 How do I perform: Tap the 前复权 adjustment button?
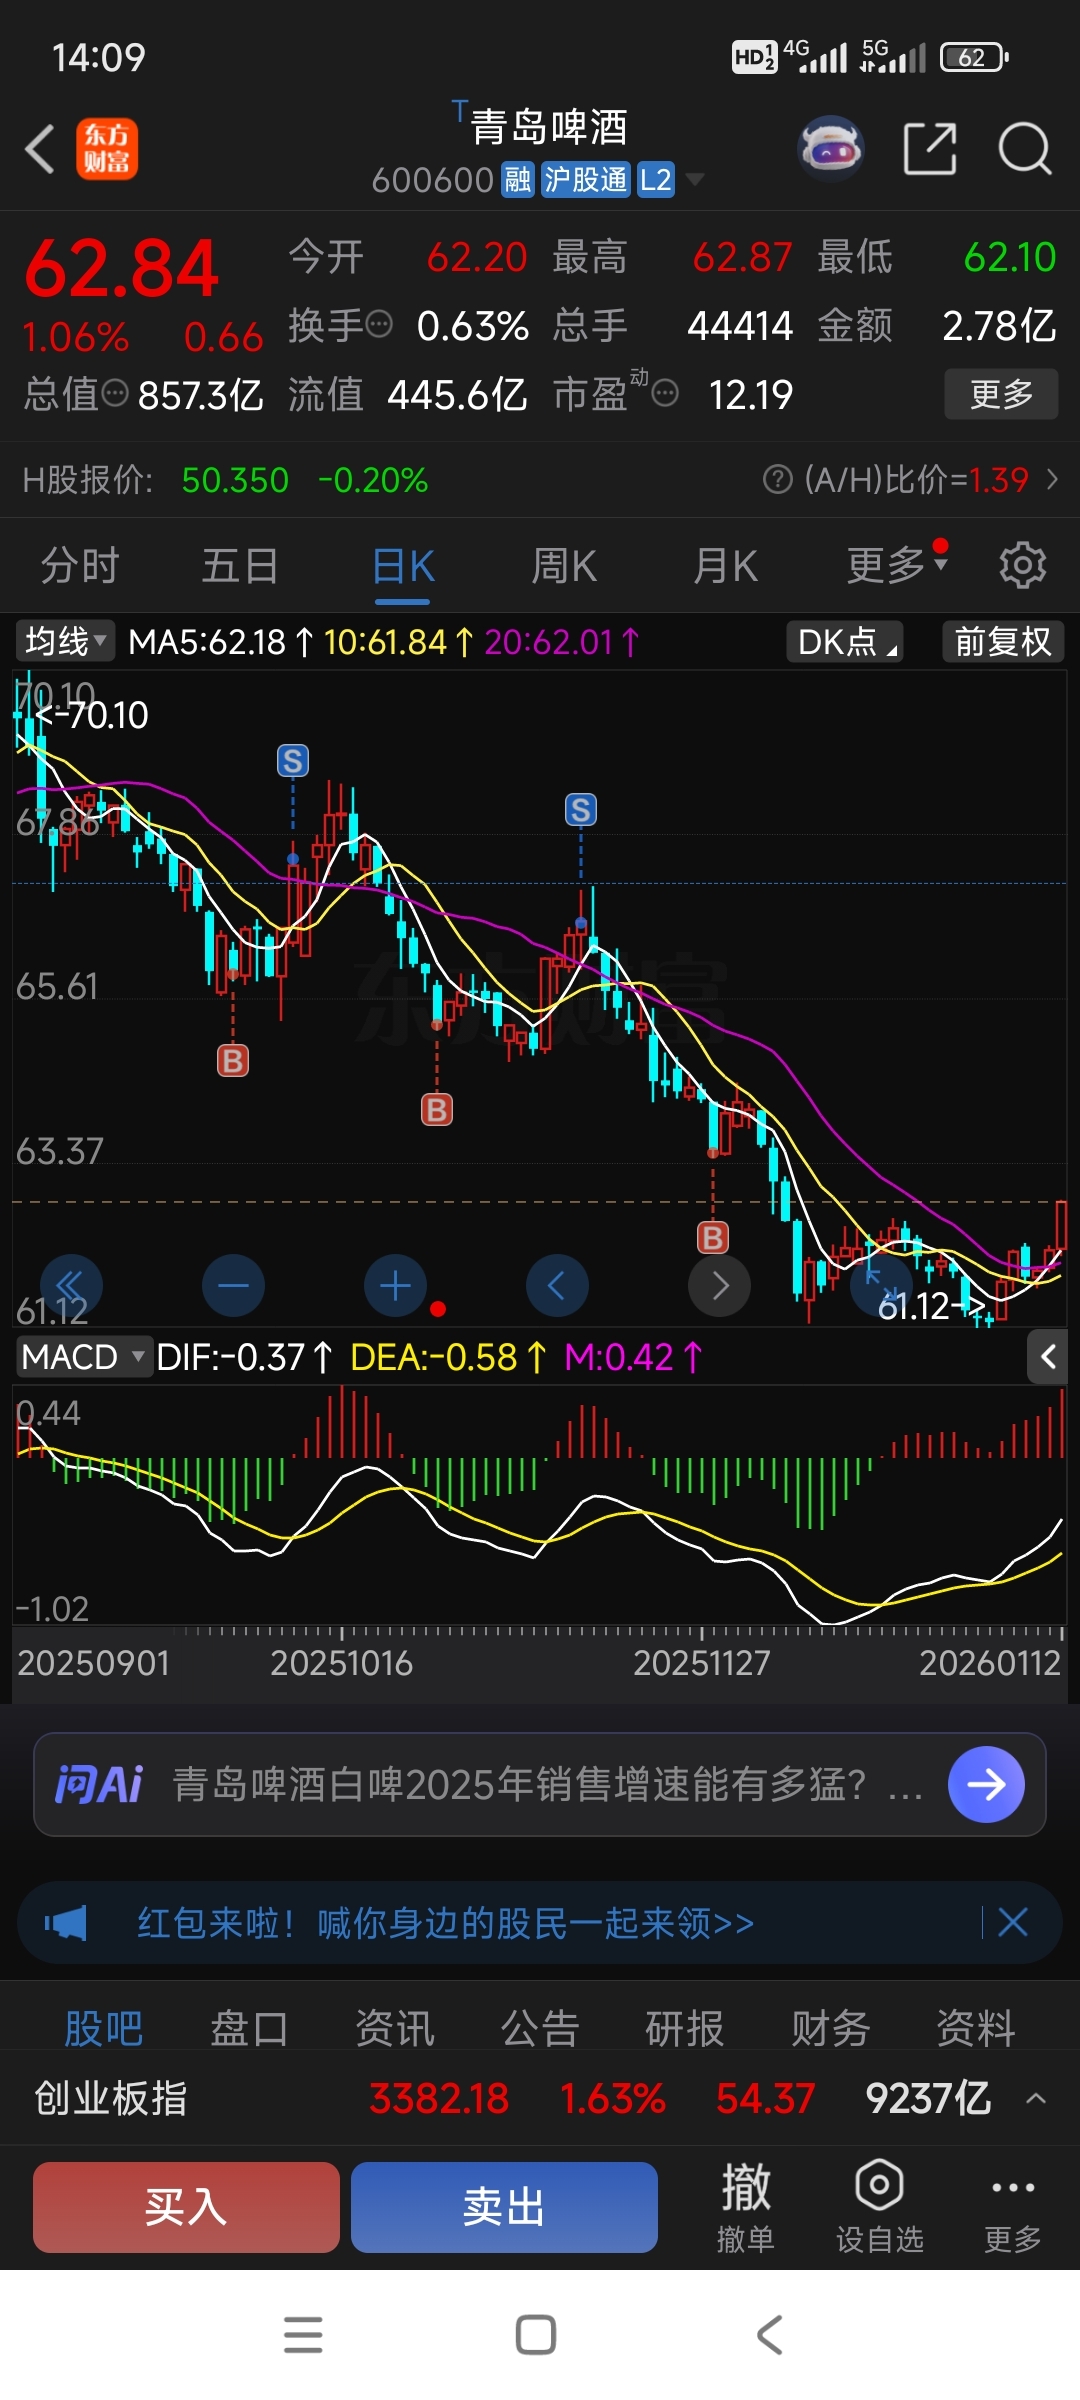(x=1003, y=641)
